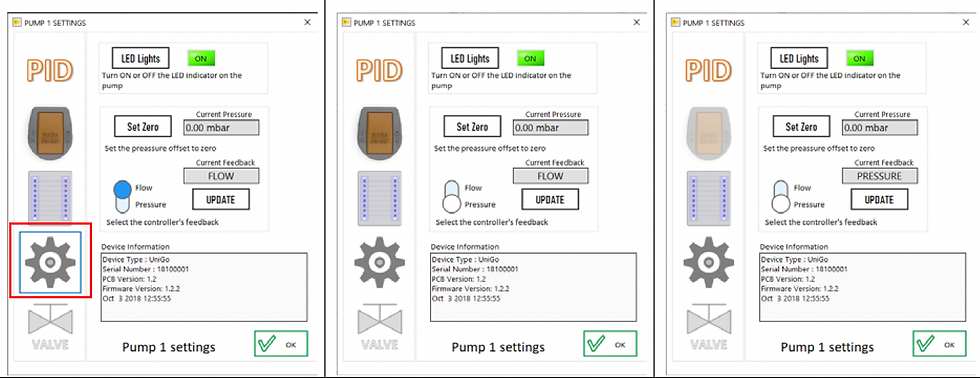Image resolution: width=980 pixels, height=378 pixels.
Task: Click 'Oct 3 2018 12:55:55' in right window
Action: click(x=795, y=299)
